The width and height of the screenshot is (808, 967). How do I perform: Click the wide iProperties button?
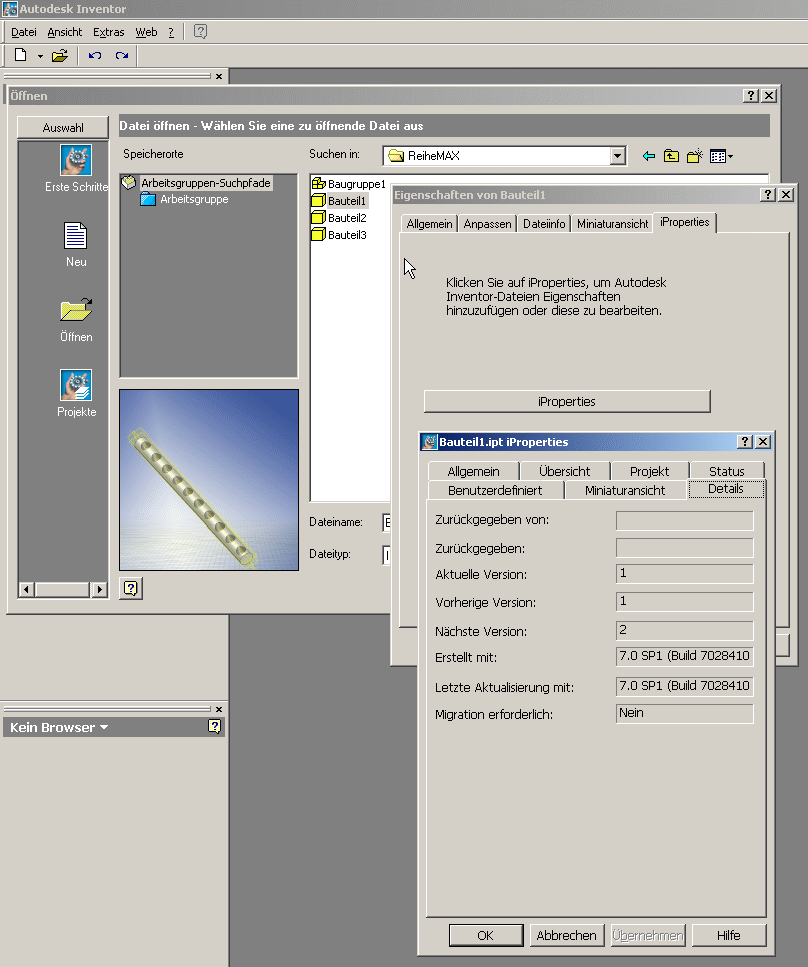click(x=567, y=401)
